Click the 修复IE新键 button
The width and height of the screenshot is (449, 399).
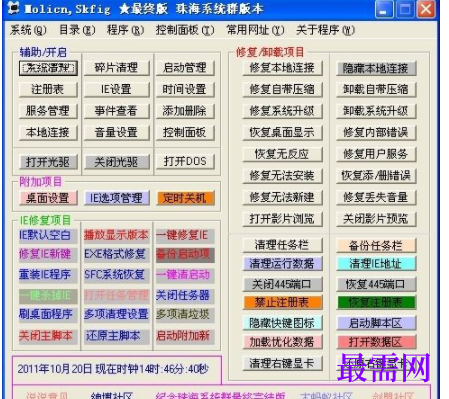tap(48, 255)
